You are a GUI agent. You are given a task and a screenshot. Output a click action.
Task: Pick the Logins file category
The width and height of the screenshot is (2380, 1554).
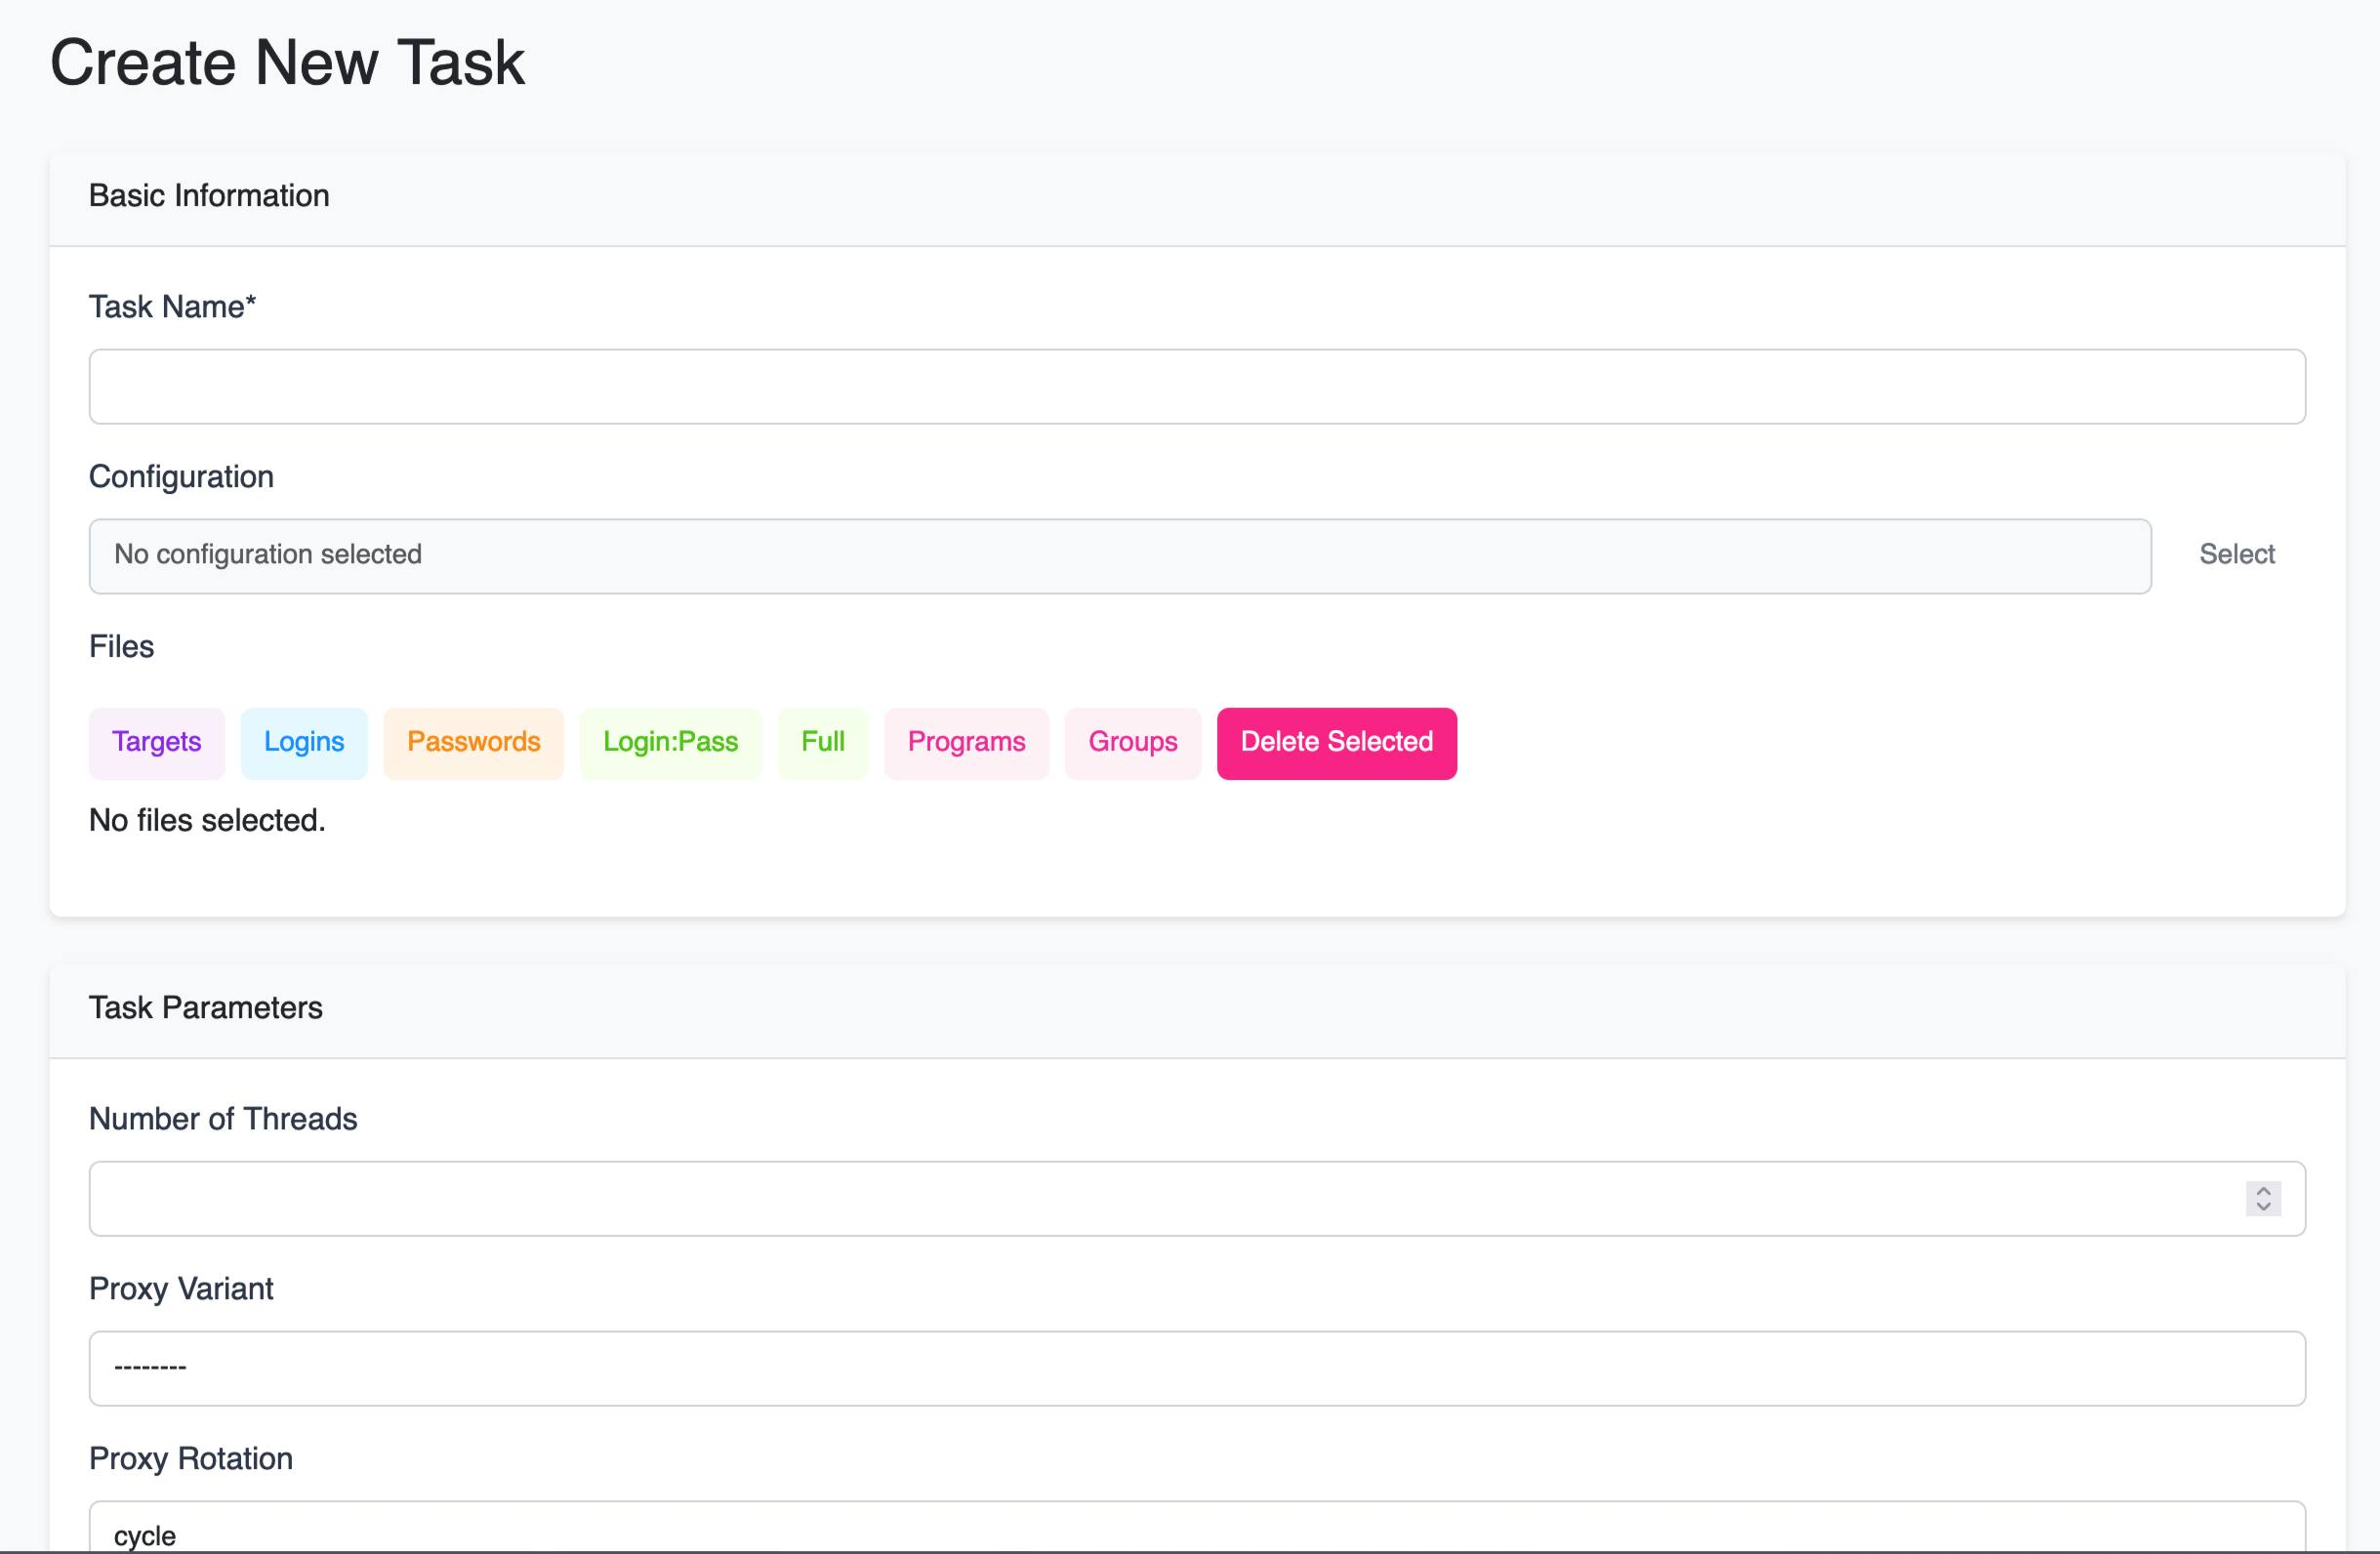304,743
